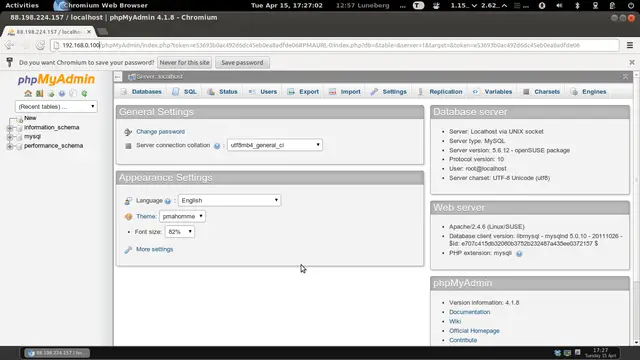
Task: Open the Variables tab
Action: pos(492,92)
